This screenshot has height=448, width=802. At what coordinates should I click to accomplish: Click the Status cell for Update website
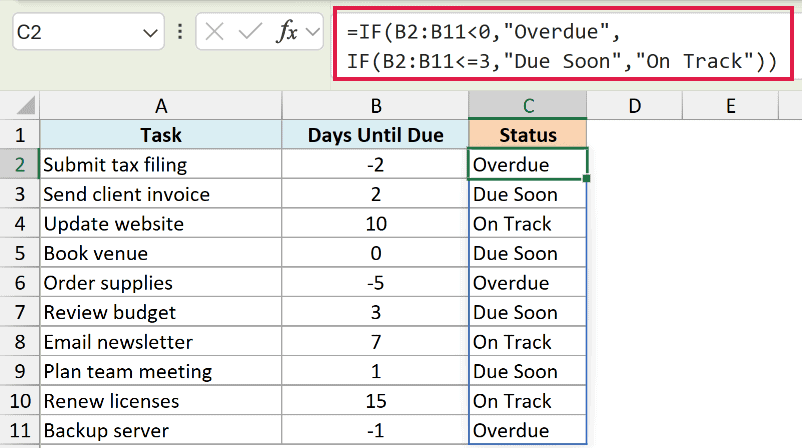coord(528,223)
